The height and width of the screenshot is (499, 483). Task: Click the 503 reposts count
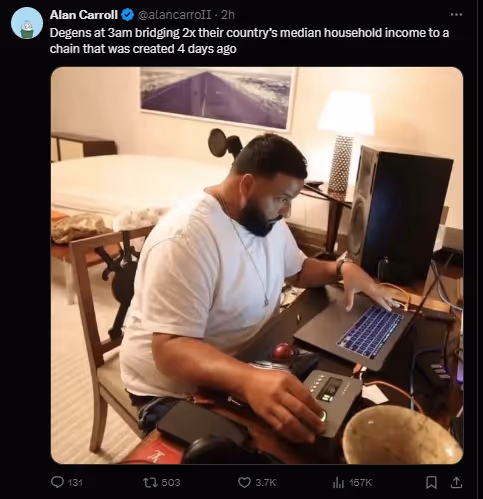171,483
